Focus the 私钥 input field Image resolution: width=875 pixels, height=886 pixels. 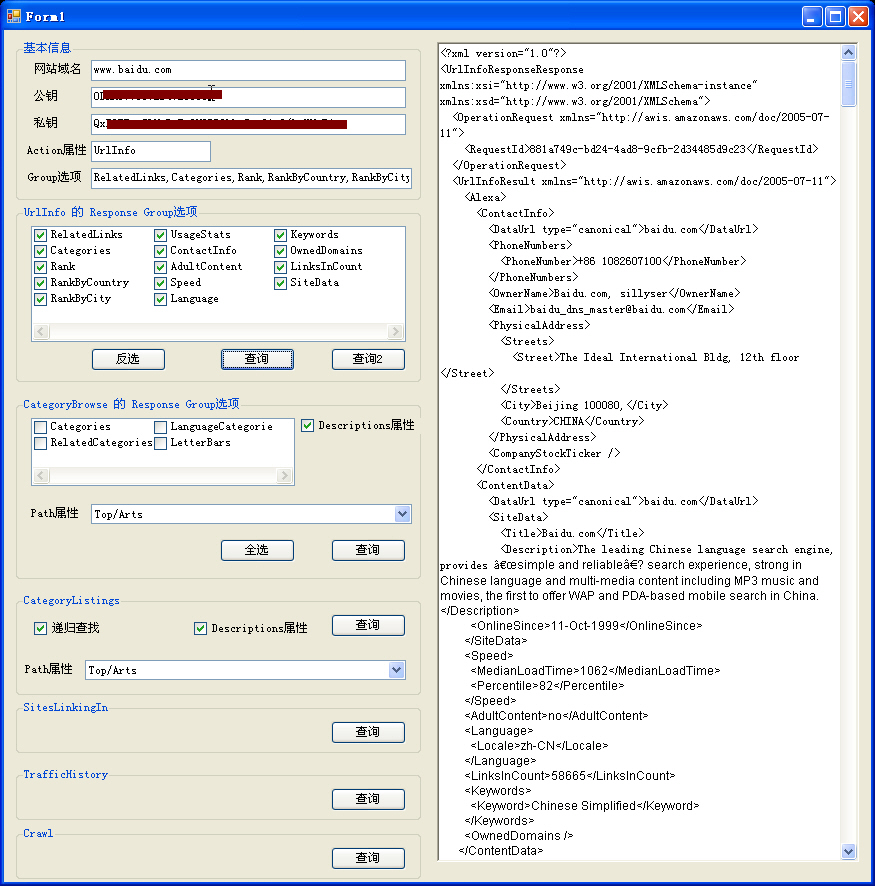point(248,124)
